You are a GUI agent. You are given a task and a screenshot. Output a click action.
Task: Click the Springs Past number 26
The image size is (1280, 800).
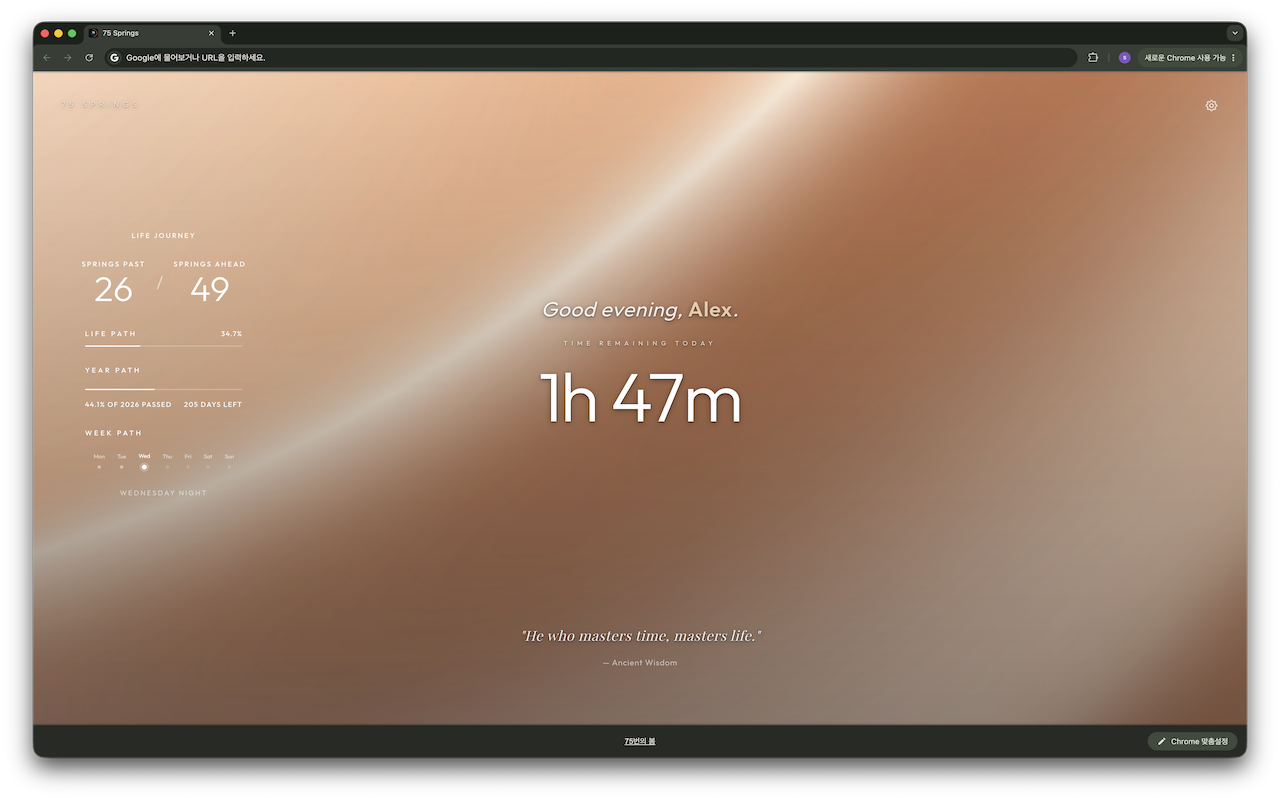[113, 290]
